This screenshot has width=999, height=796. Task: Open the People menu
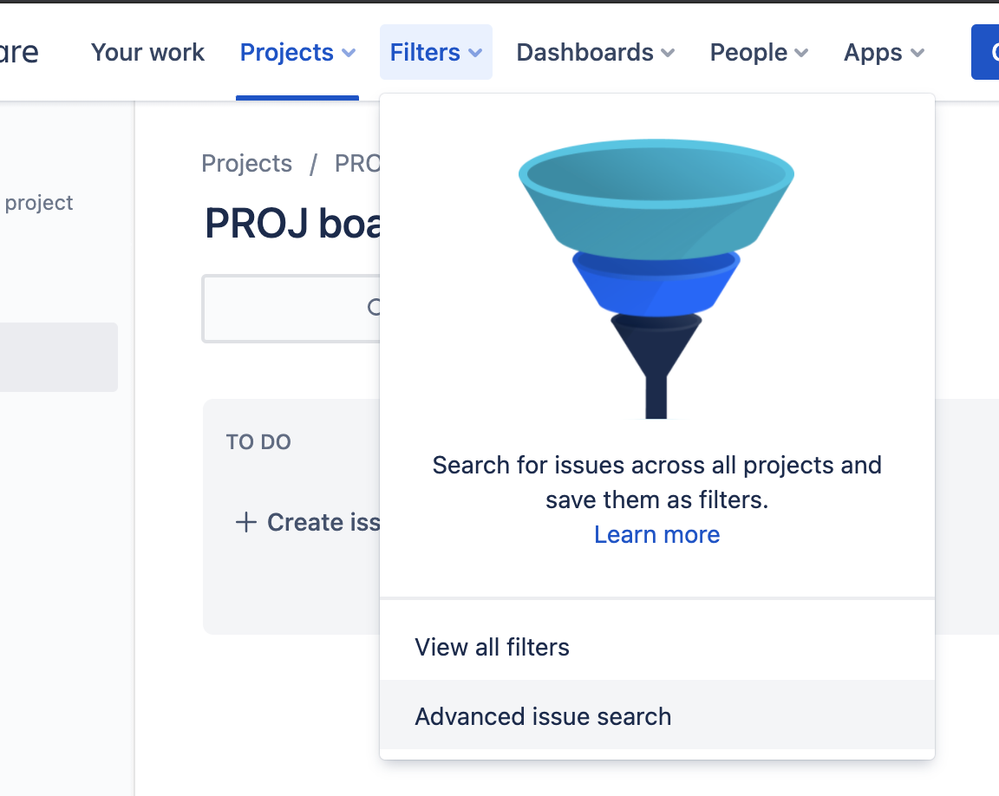(x=759, y=52)
